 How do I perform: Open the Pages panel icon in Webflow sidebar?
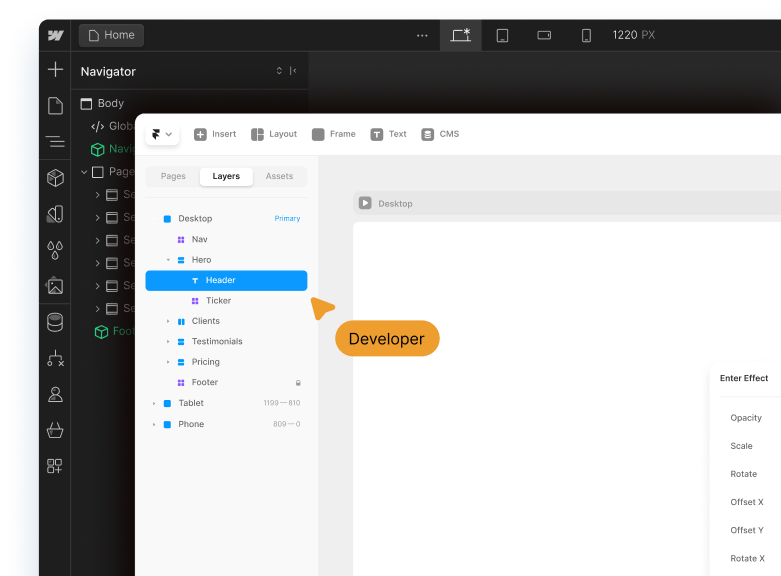point(55,106)
